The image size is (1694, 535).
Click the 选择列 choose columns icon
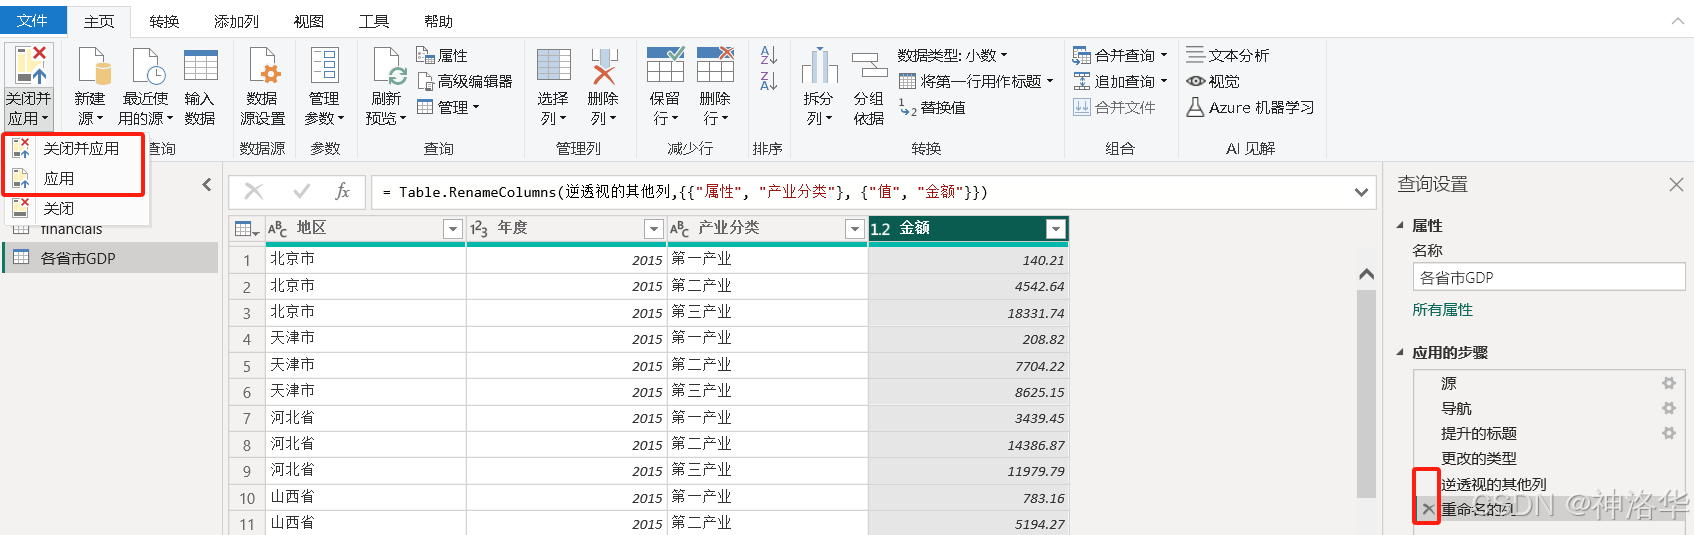554,66
